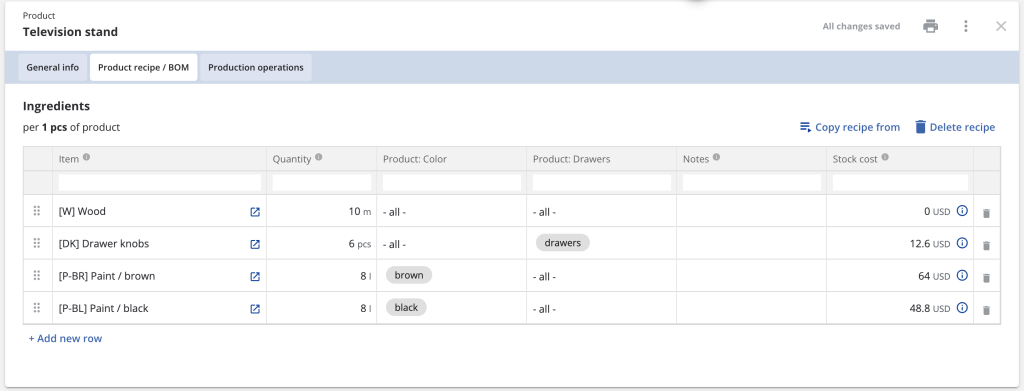Open the Production operations tab

click(x=256, y=67)
